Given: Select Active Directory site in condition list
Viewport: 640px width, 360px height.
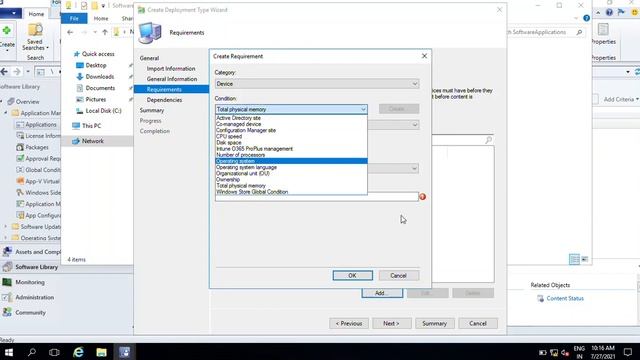Looking at the screenshot, I should [238, 118].
